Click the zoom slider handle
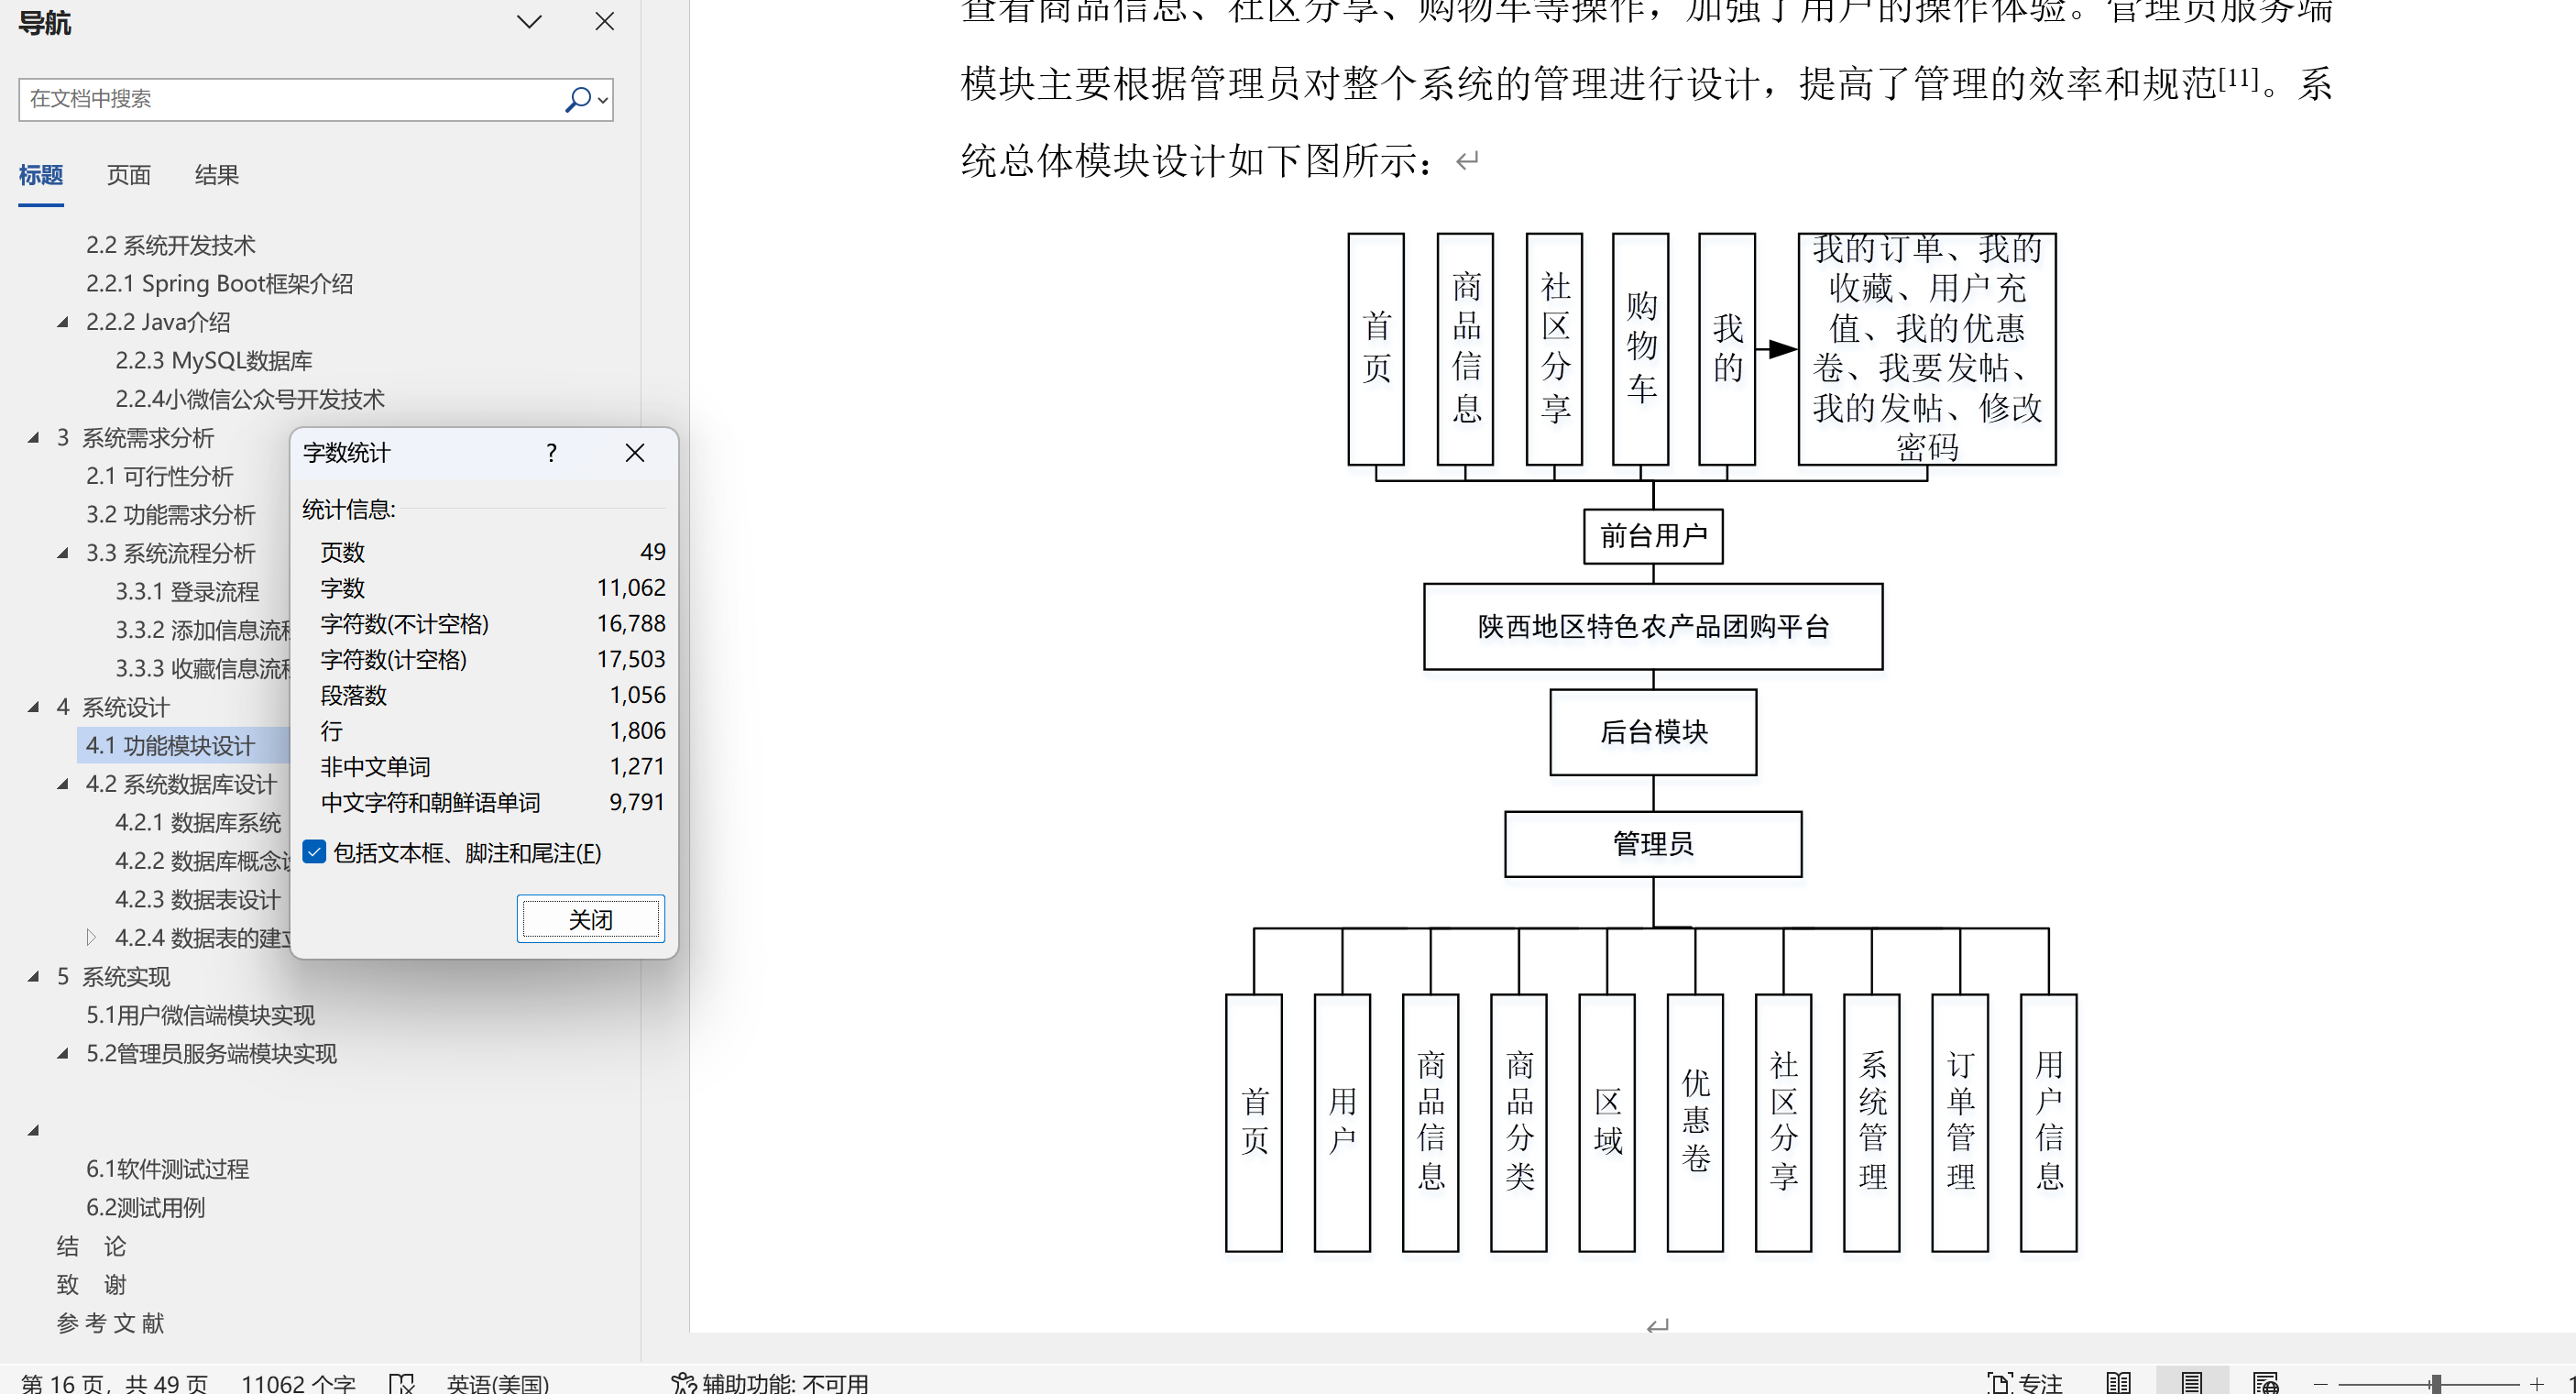The image size is (2576, 1394). coord(2436,1384)
